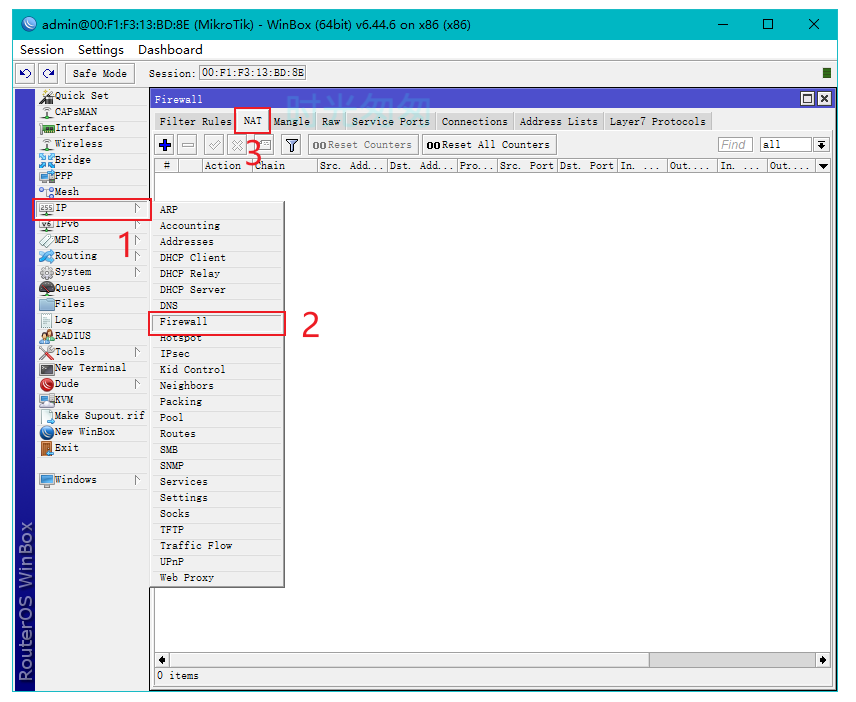Open the Session menu

[42, 50]
